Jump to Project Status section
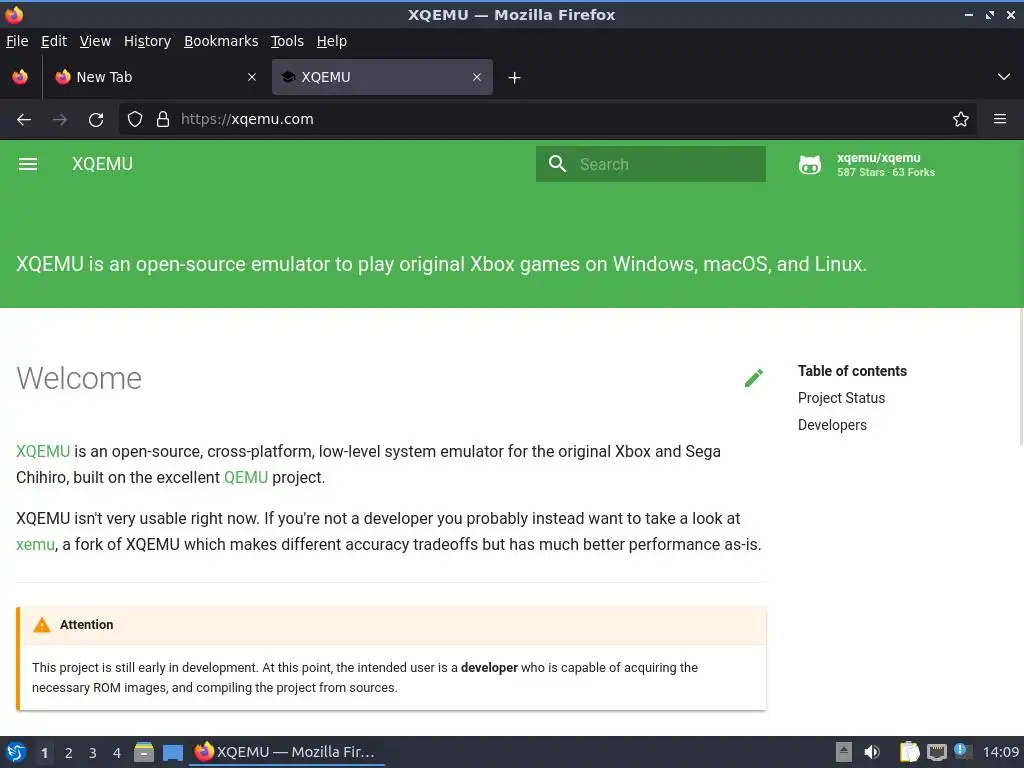 tap(841, 398)
